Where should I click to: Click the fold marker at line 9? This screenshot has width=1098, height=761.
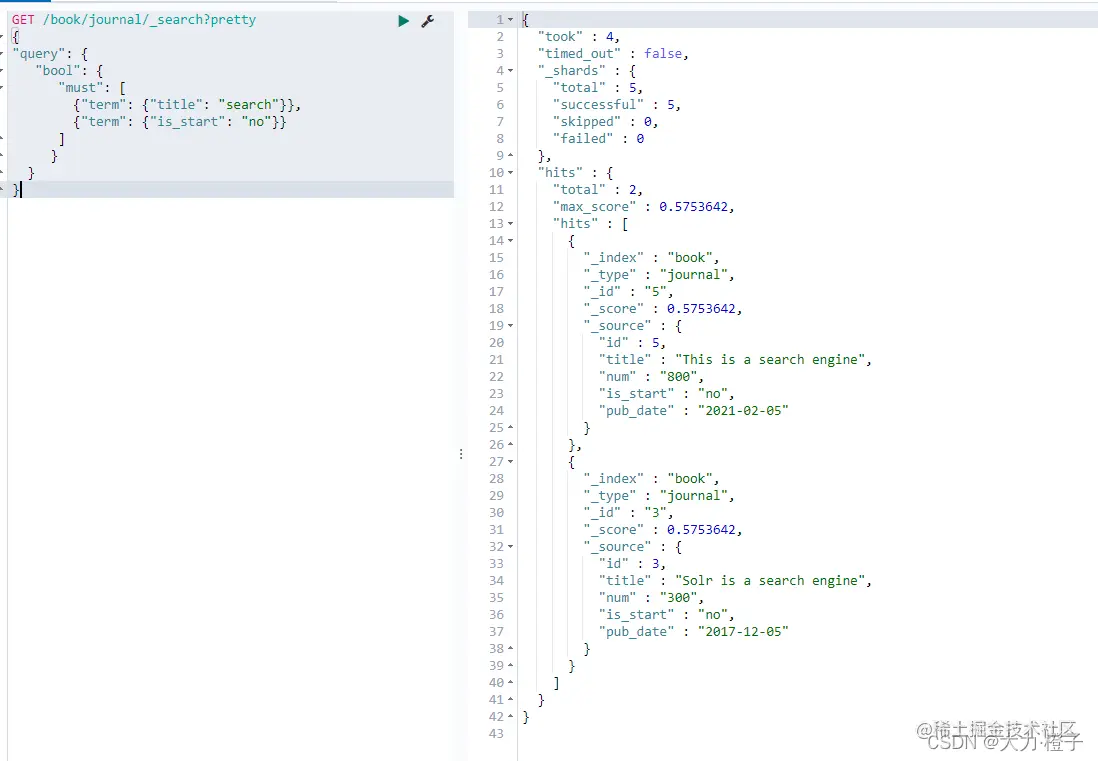pyautogui.click(x=510, y=155)
